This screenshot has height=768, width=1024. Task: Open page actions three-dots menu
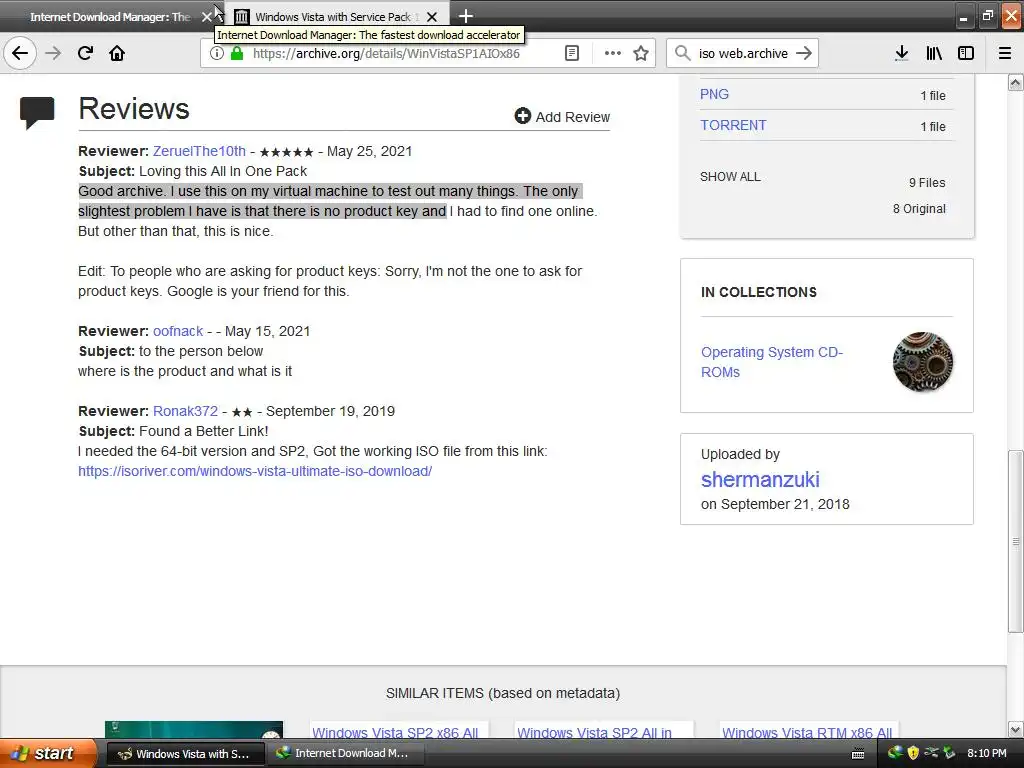613,53
